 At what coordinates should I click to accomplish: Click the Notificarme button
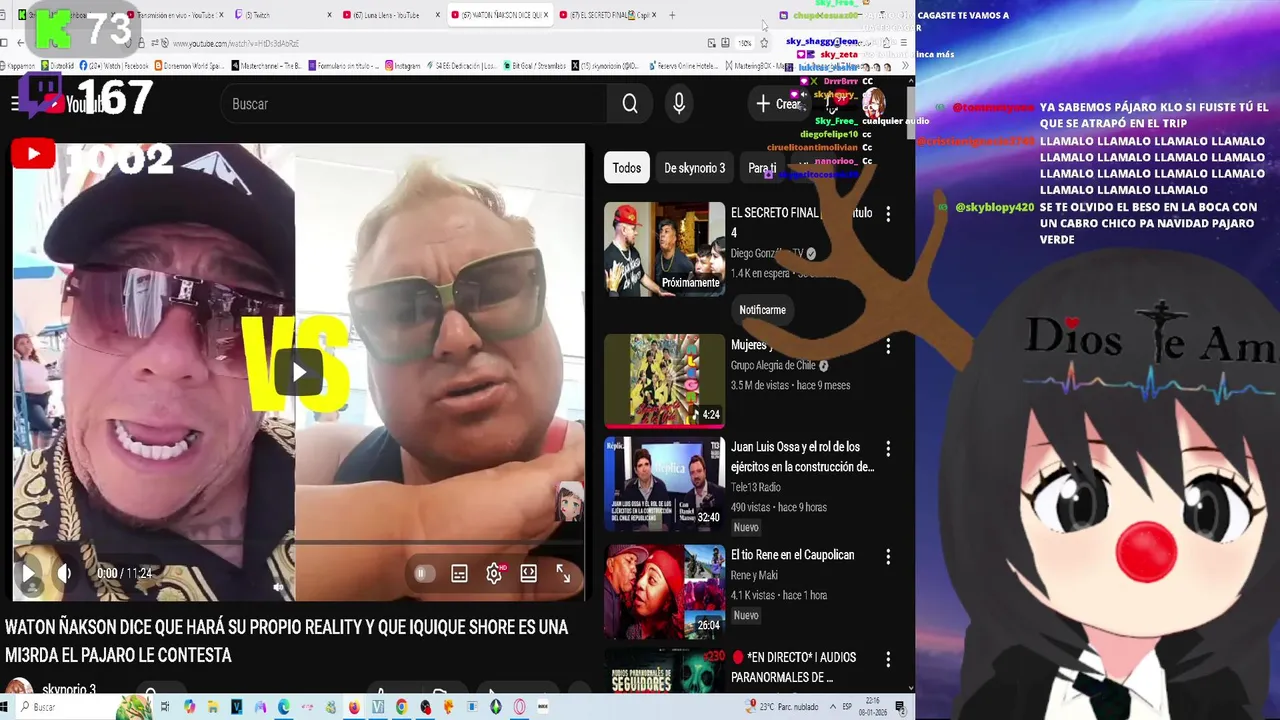(x=763, y=310)
